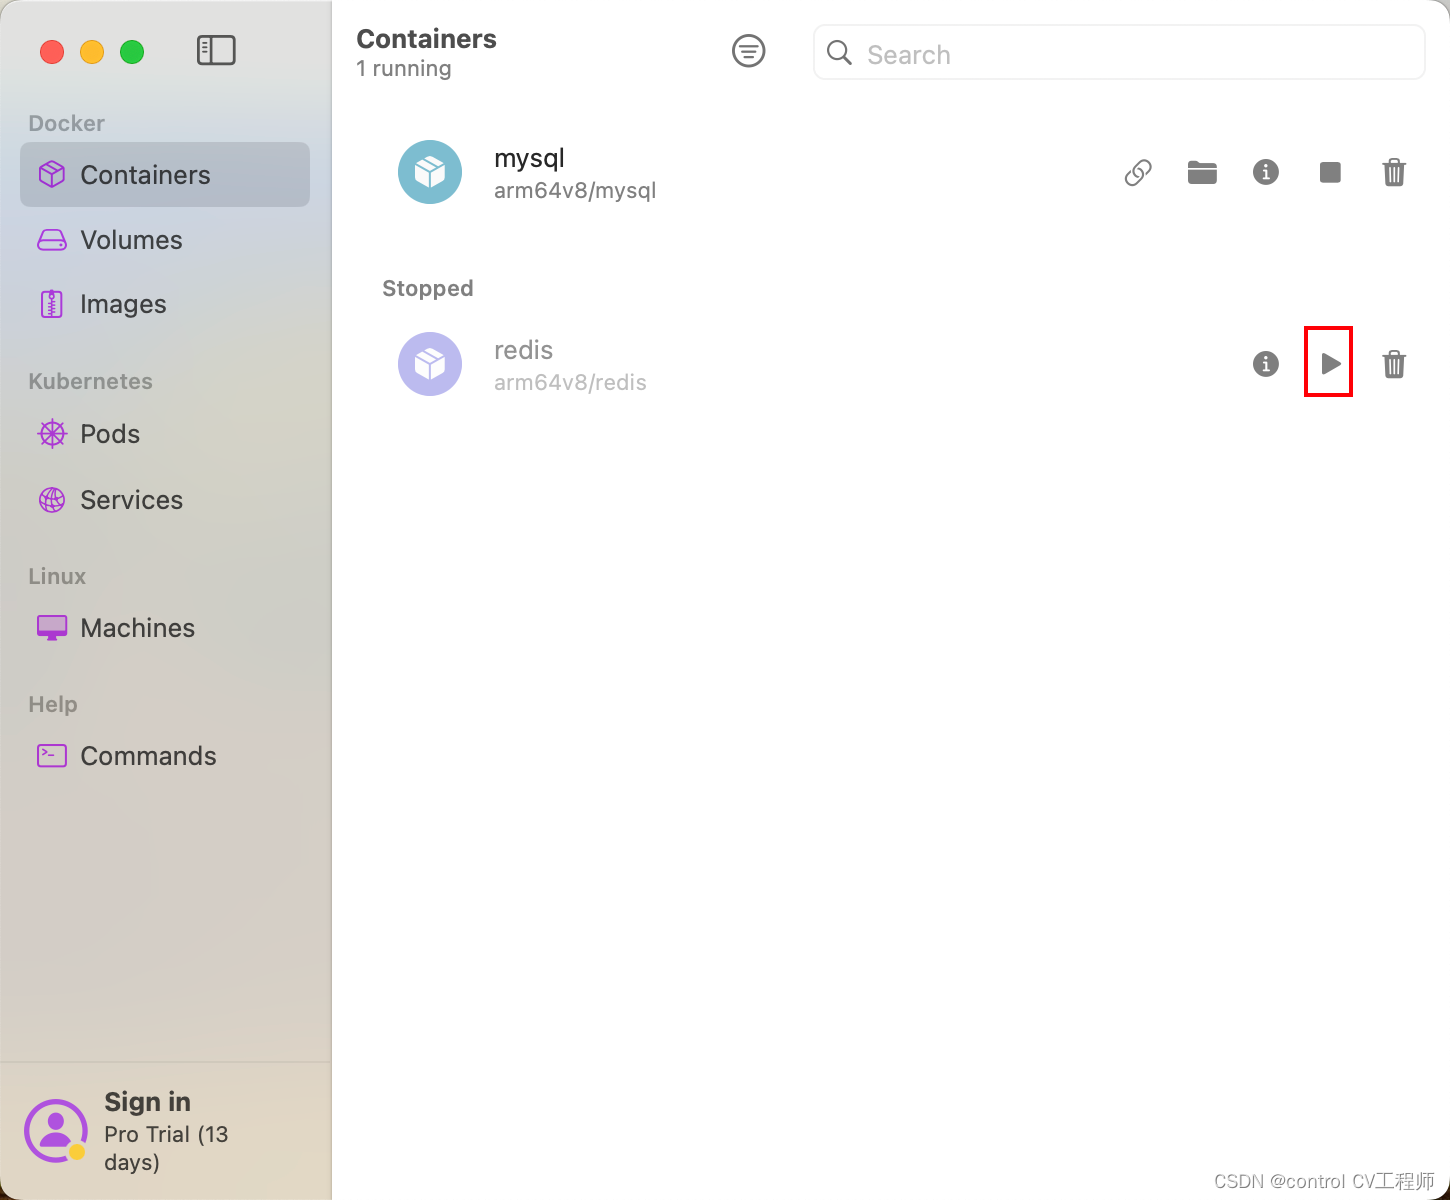The image size is (1450, 1200).
Task: Minimize the window with yellow button
Action: click(92, 51)
